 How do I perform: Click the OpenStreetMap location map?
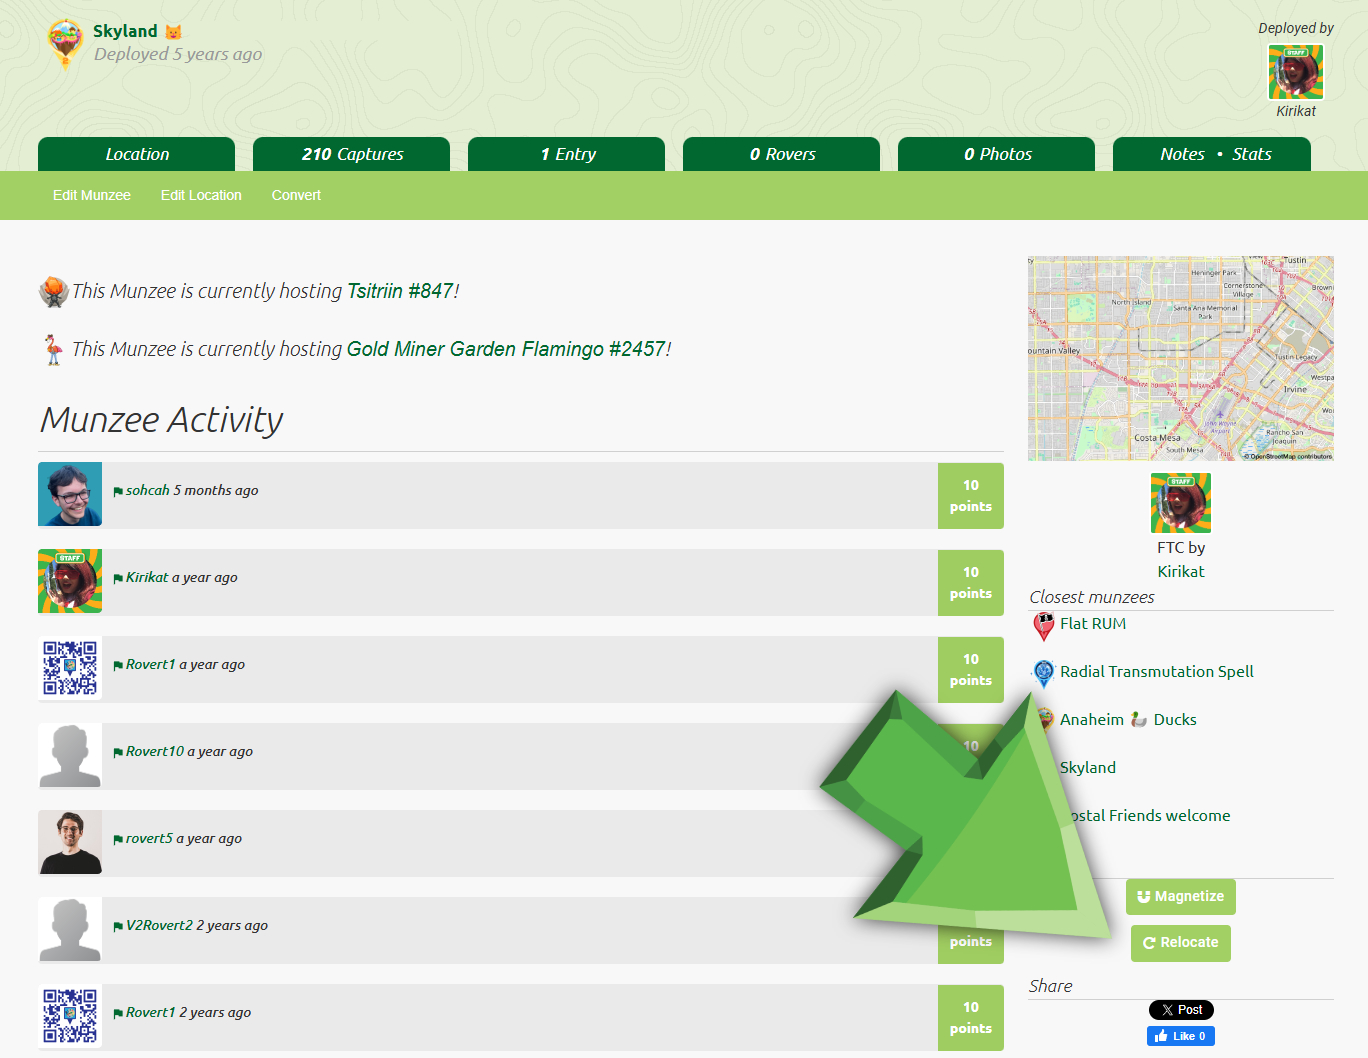(1180, 358)
